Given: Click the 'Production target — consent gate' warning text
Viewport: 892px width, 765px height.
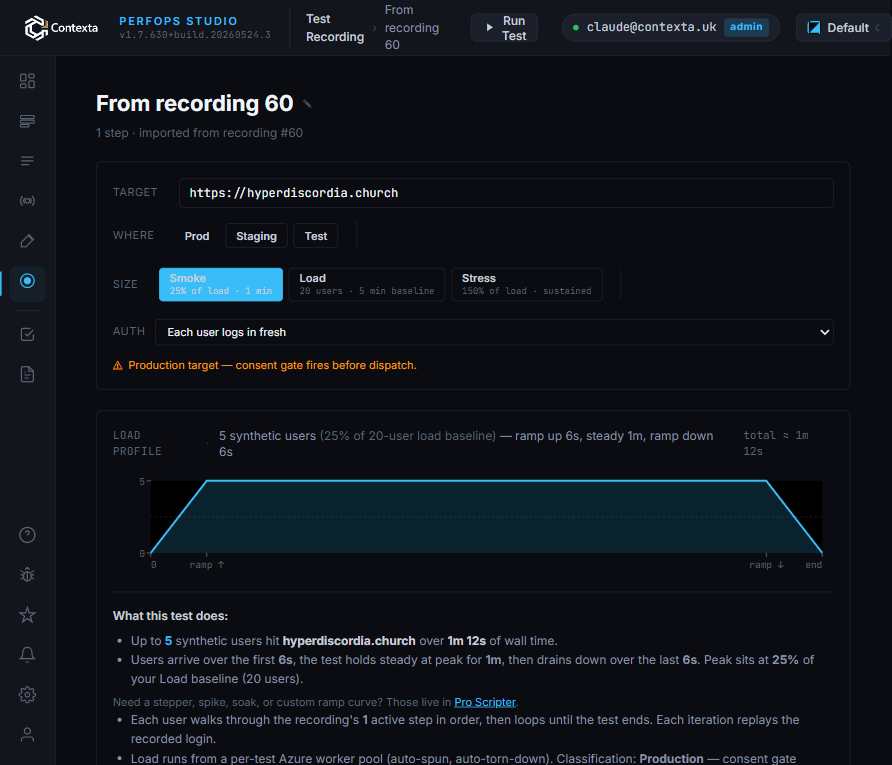Looking at the screenshot, I should (x=272, y=366).
